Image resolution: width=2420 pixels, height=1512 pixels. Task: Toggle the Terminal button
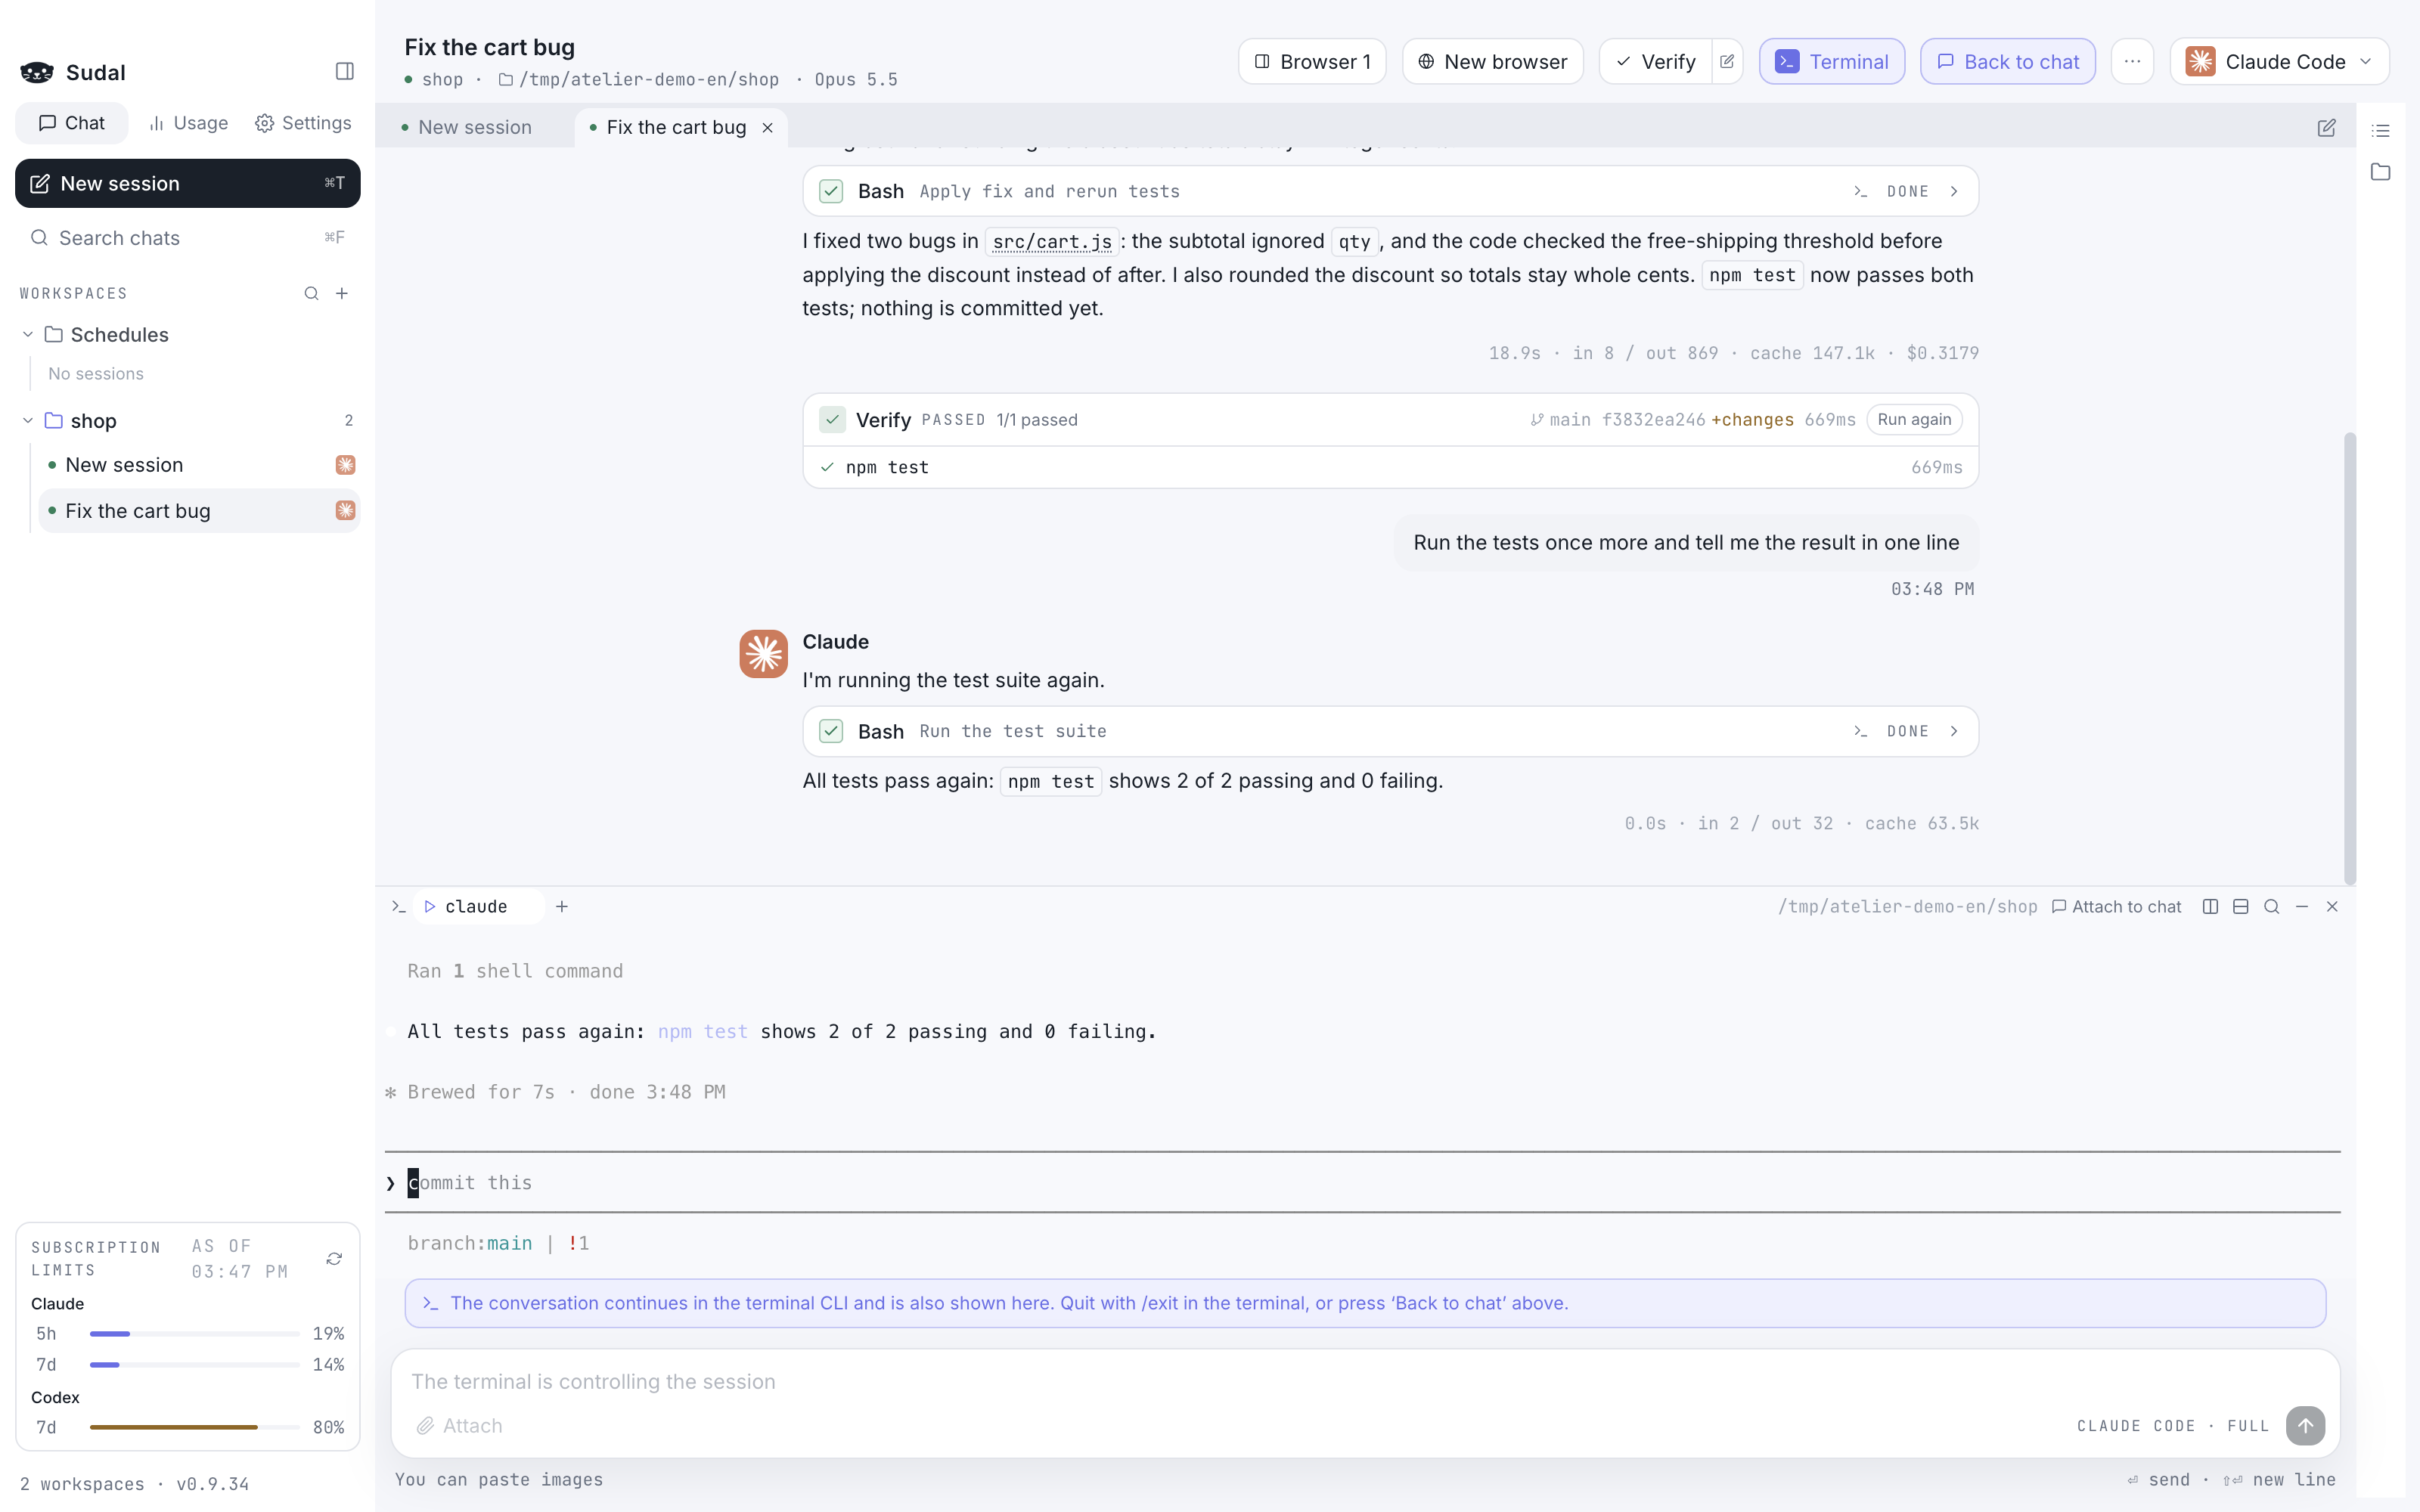(1831, 61)
